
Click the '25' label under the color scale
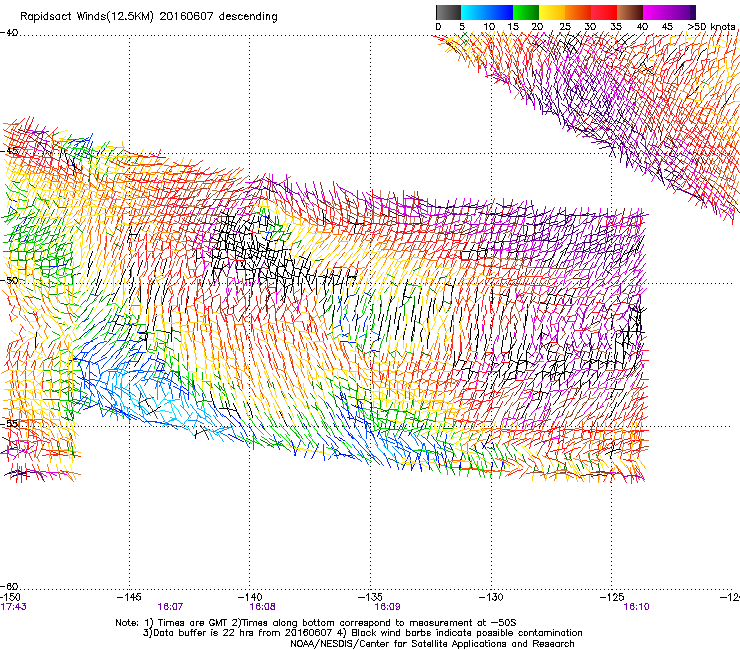point(565,27)
